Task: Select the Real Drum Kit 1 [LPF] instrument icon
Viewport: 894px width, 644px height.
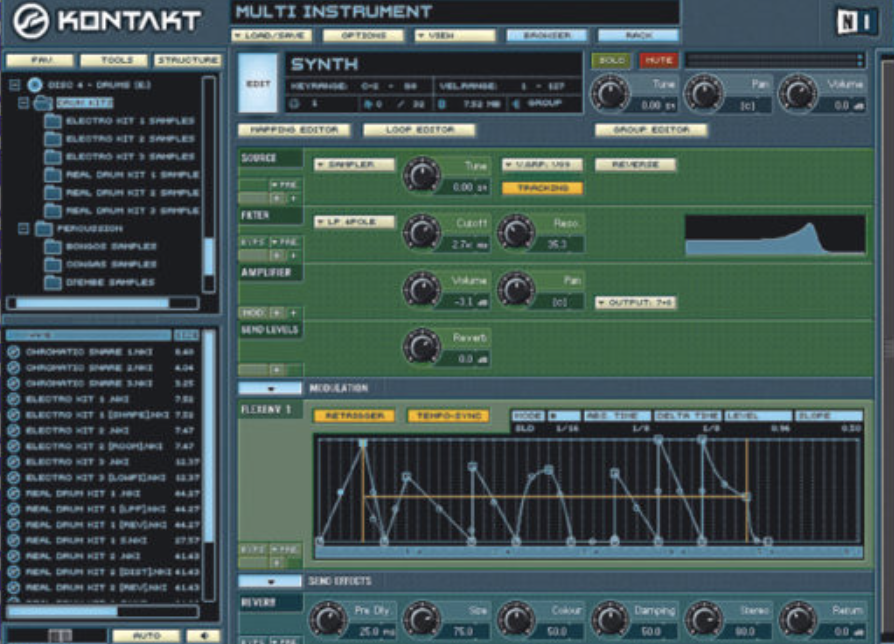Action: (14, 509)
